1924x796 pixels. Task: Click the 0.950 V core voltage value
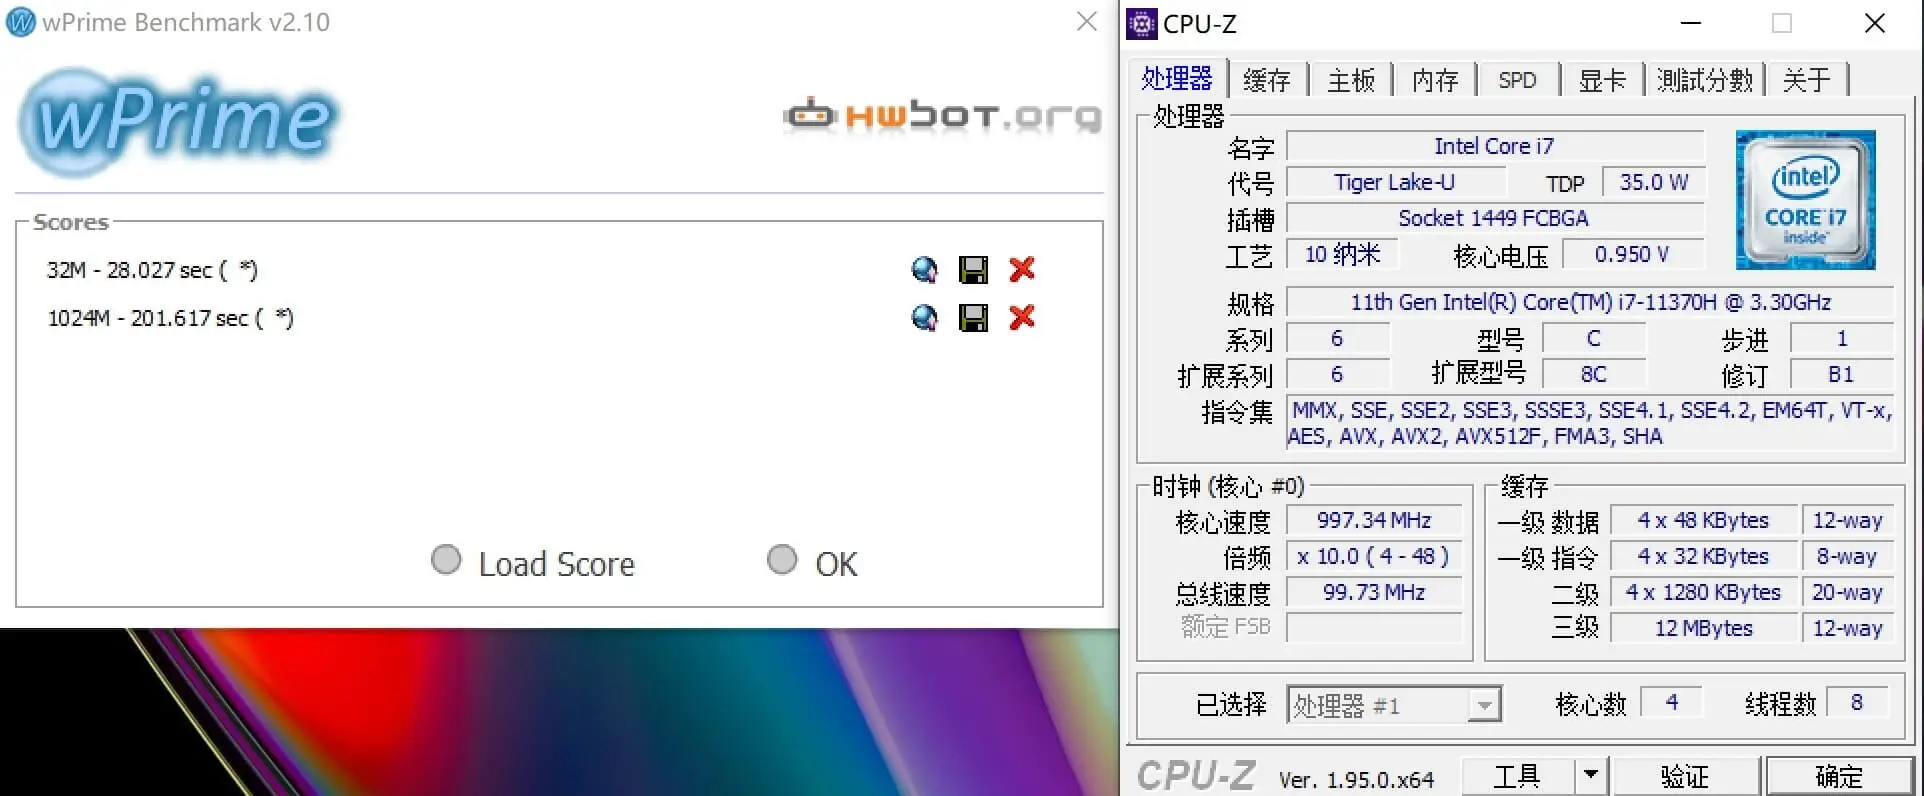pyautogui.click(x=1632, y=254)
